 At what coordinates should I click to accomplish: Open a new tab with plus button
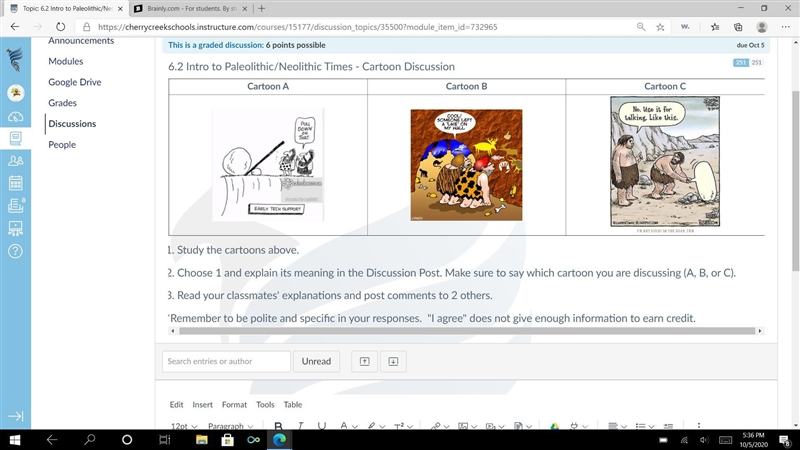pyautogui.click(x=262, y=8)
